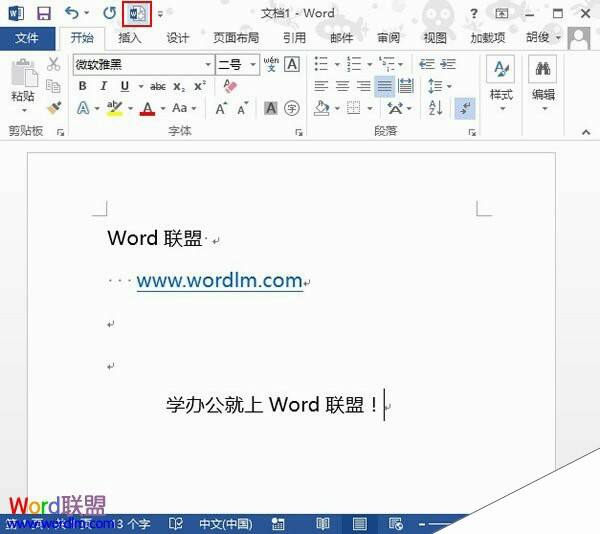The width and height of the screenshot is (600, 534).
Task: Activate the Format Painter brush
Action: coord(54,108)
